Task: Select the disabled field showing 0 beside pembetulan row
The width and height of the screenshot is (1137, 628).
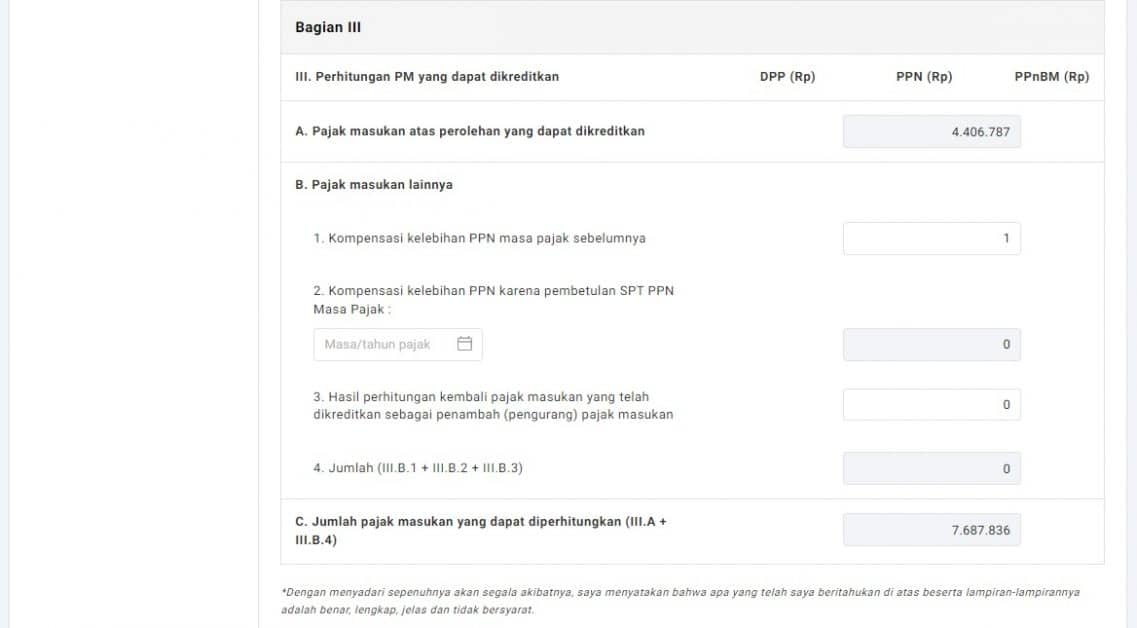Action: point(931,344)
